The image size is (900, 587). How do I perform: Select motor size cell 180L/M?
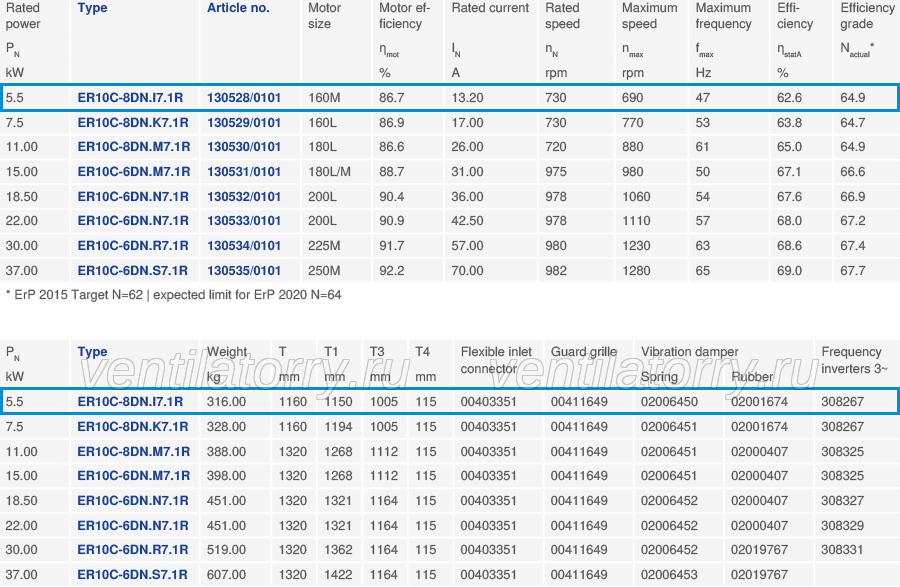click(329, 172)
